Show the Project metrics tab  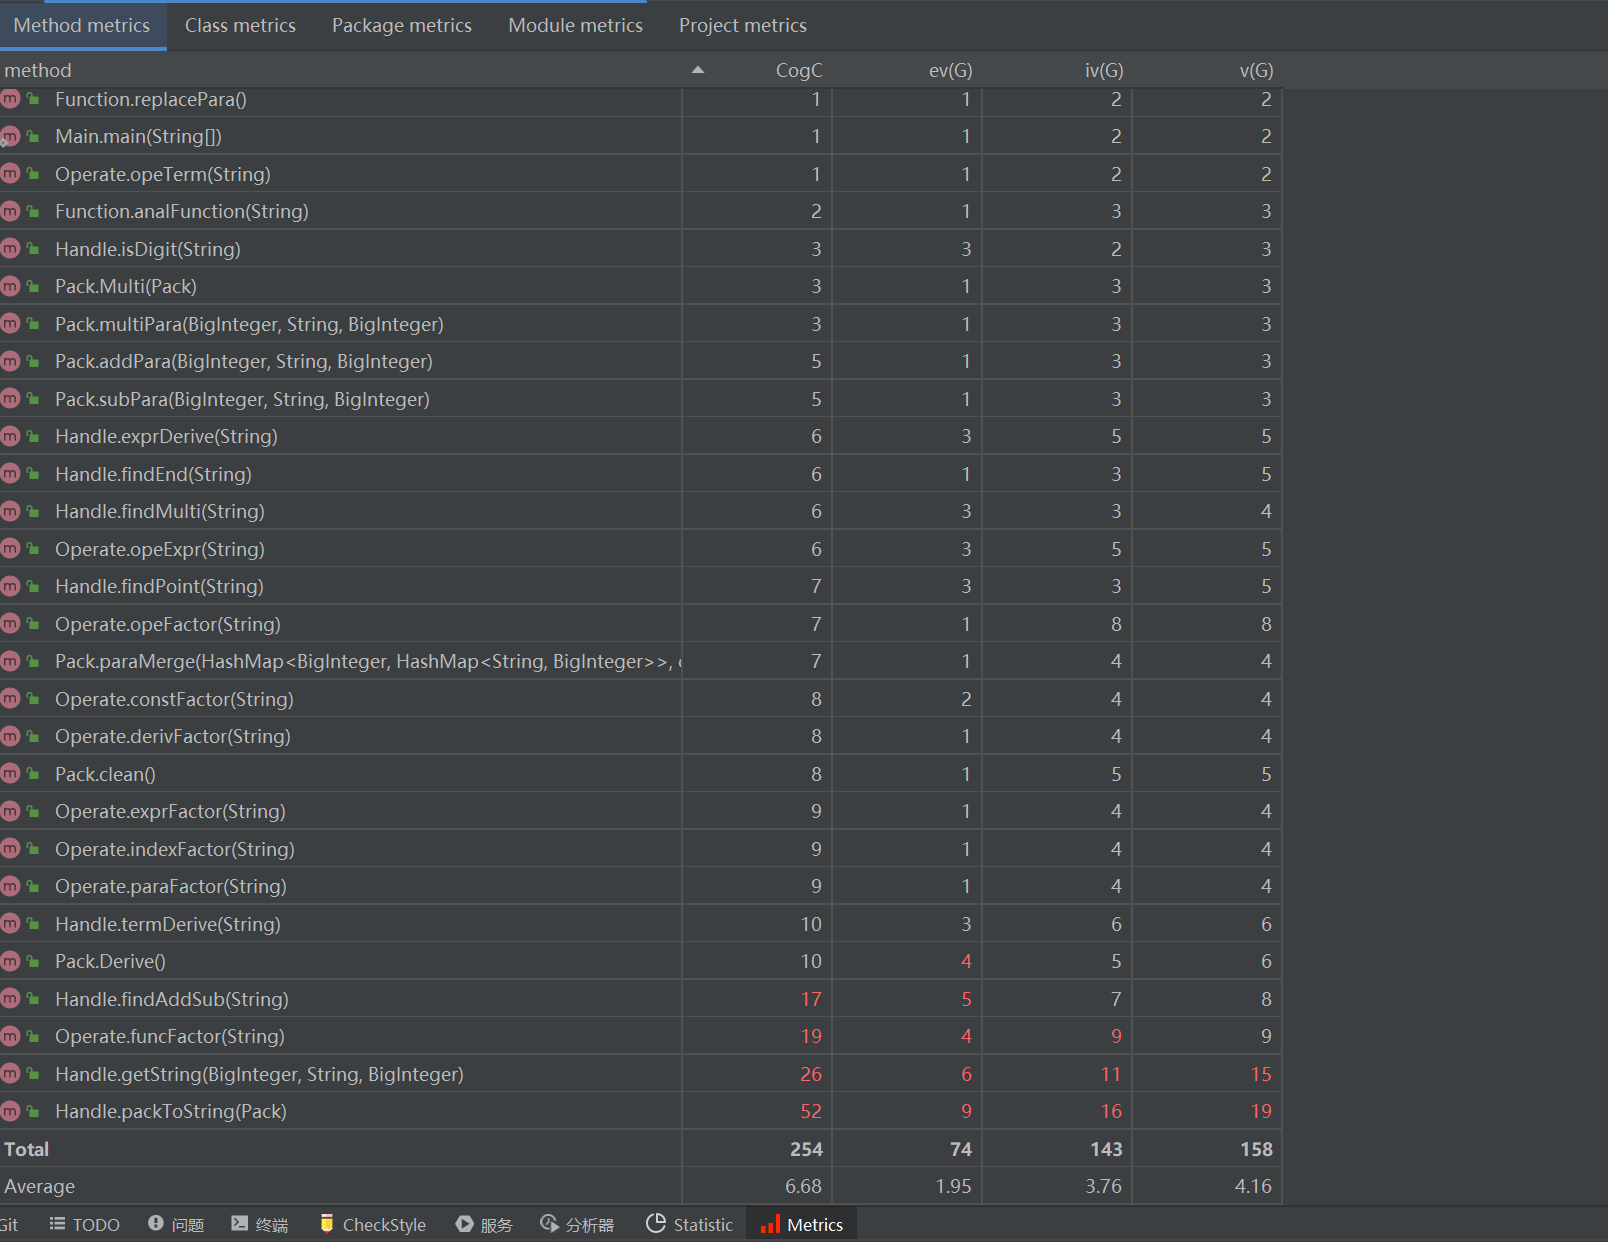pyautogui.click(x=743, y=26)
